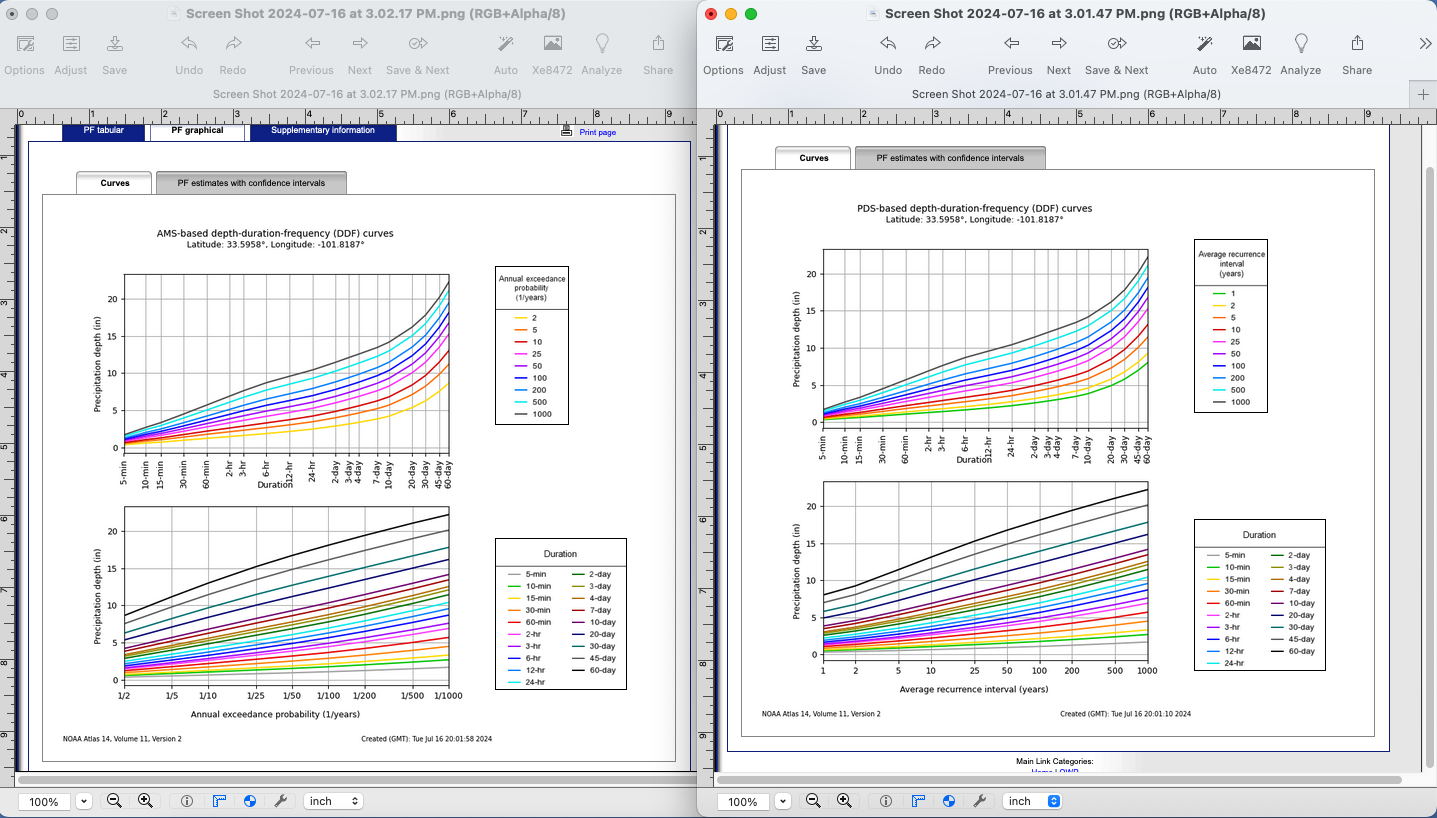
Task: Show image info in right window status bar
Action: pos(886,801)
